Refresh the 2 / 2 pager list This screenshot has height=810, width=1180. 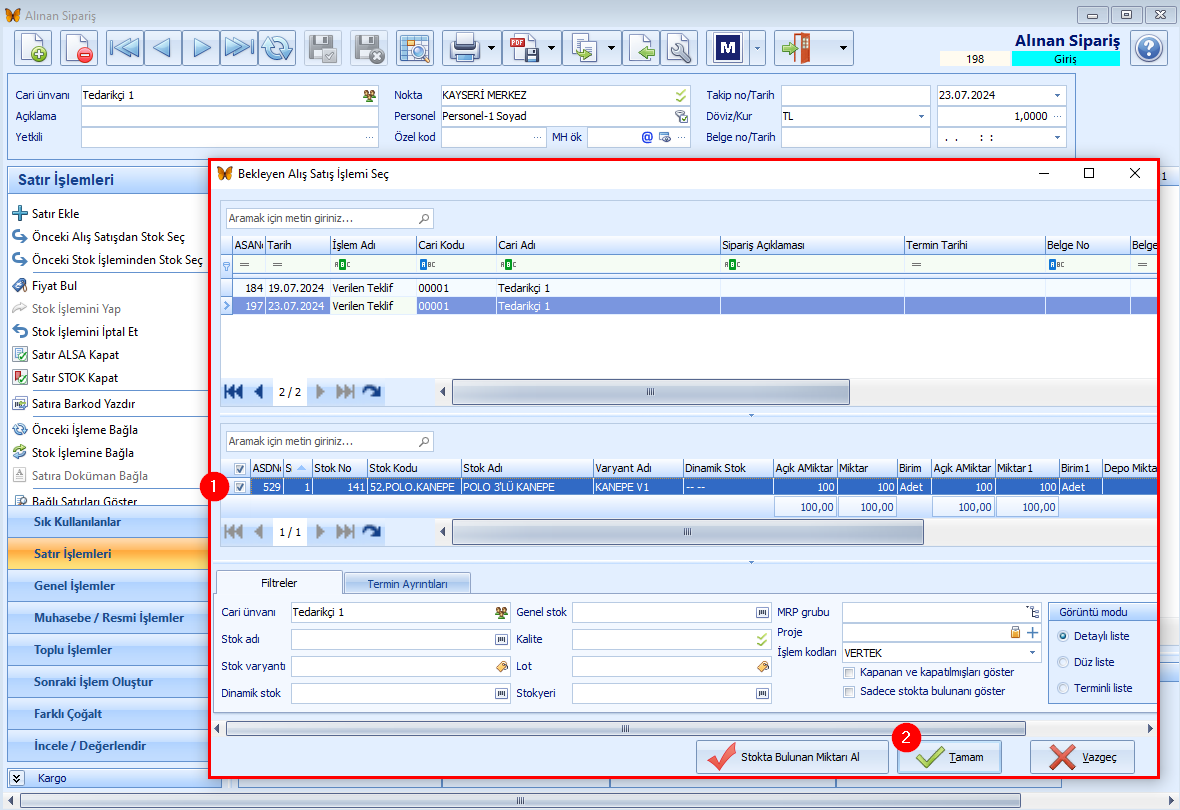click(x=372, y=391)
